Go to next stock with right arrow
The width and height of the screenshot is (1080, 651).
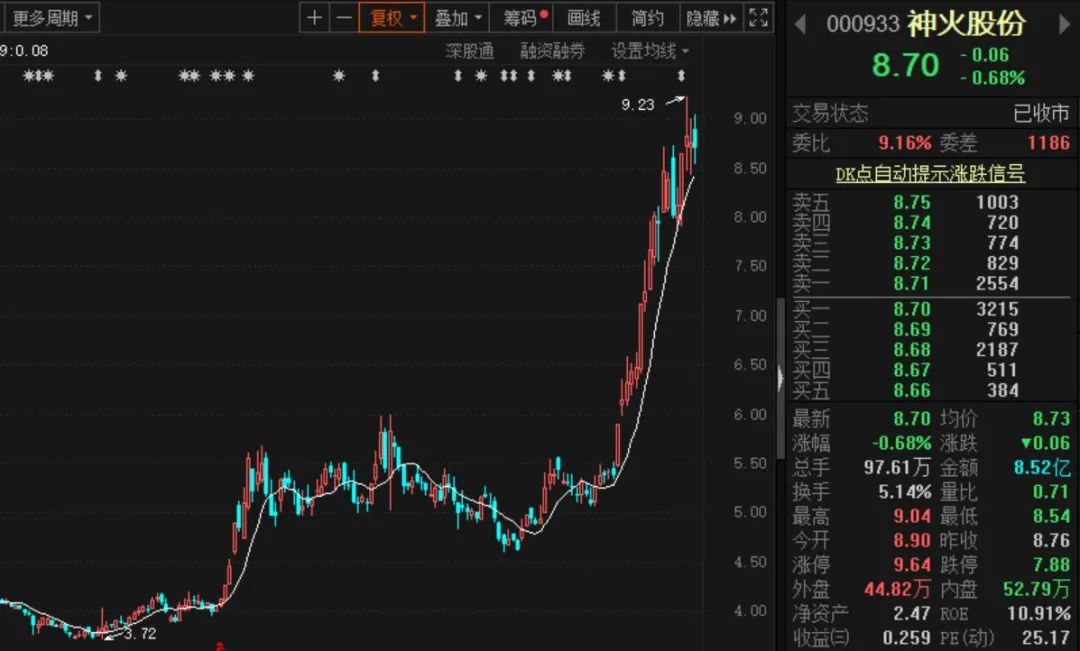pos(1064,24)
